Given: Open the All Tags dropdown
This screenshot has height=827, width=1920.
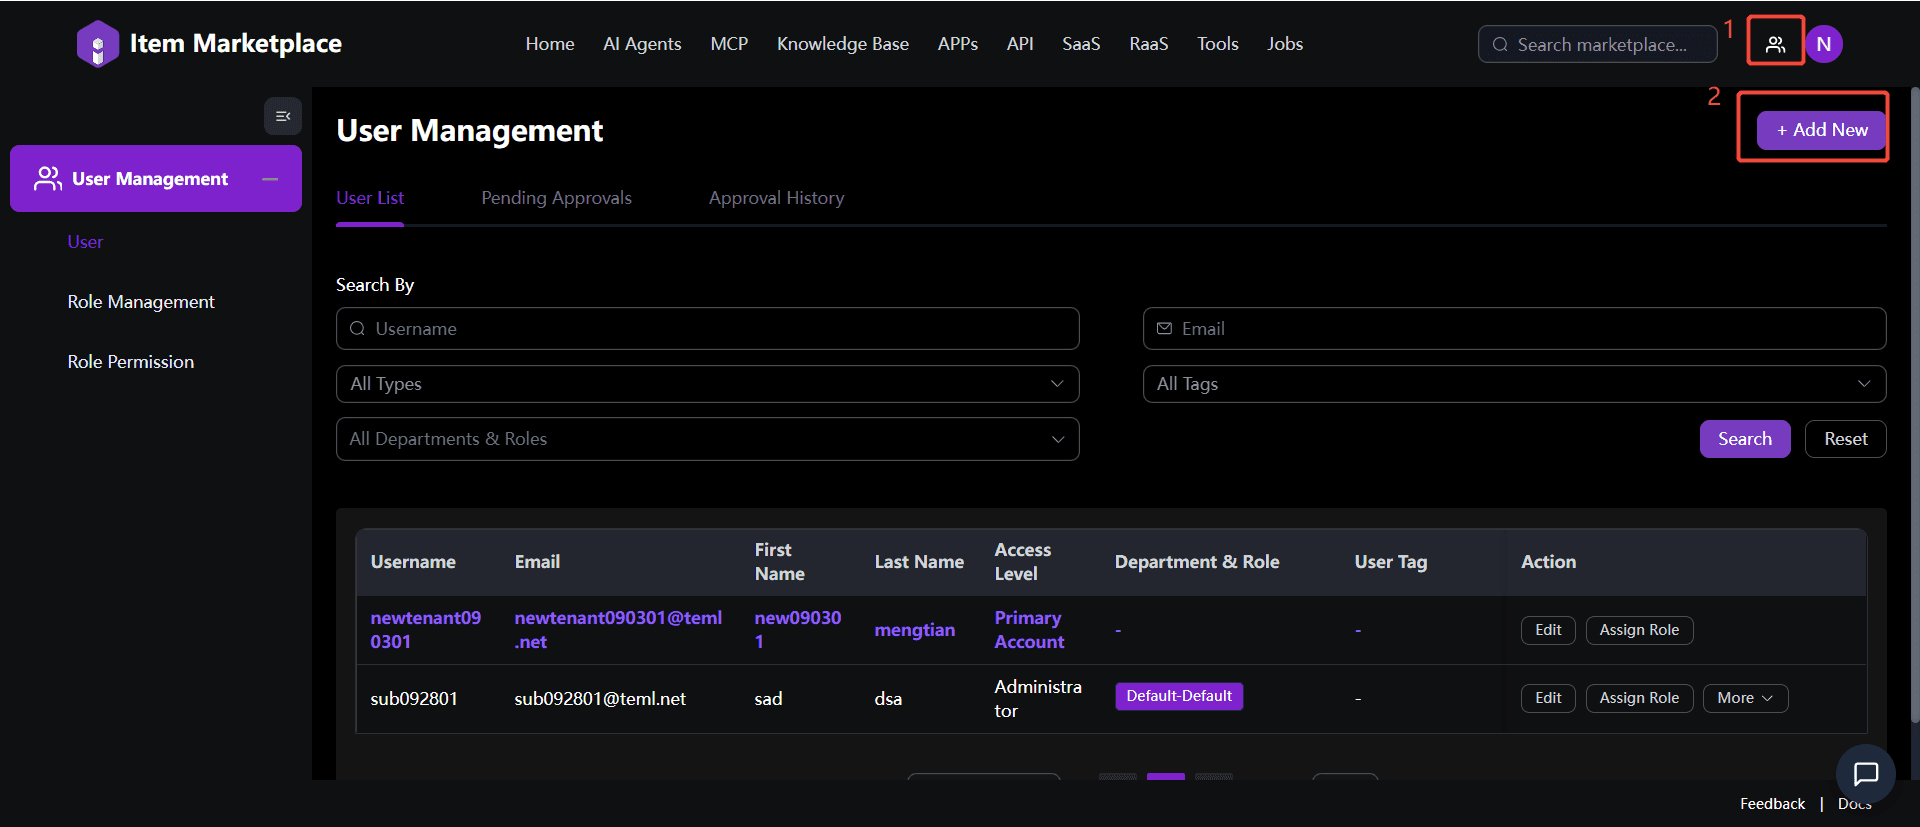Looking at the screenshot, I should click(x=1513, y=384).
